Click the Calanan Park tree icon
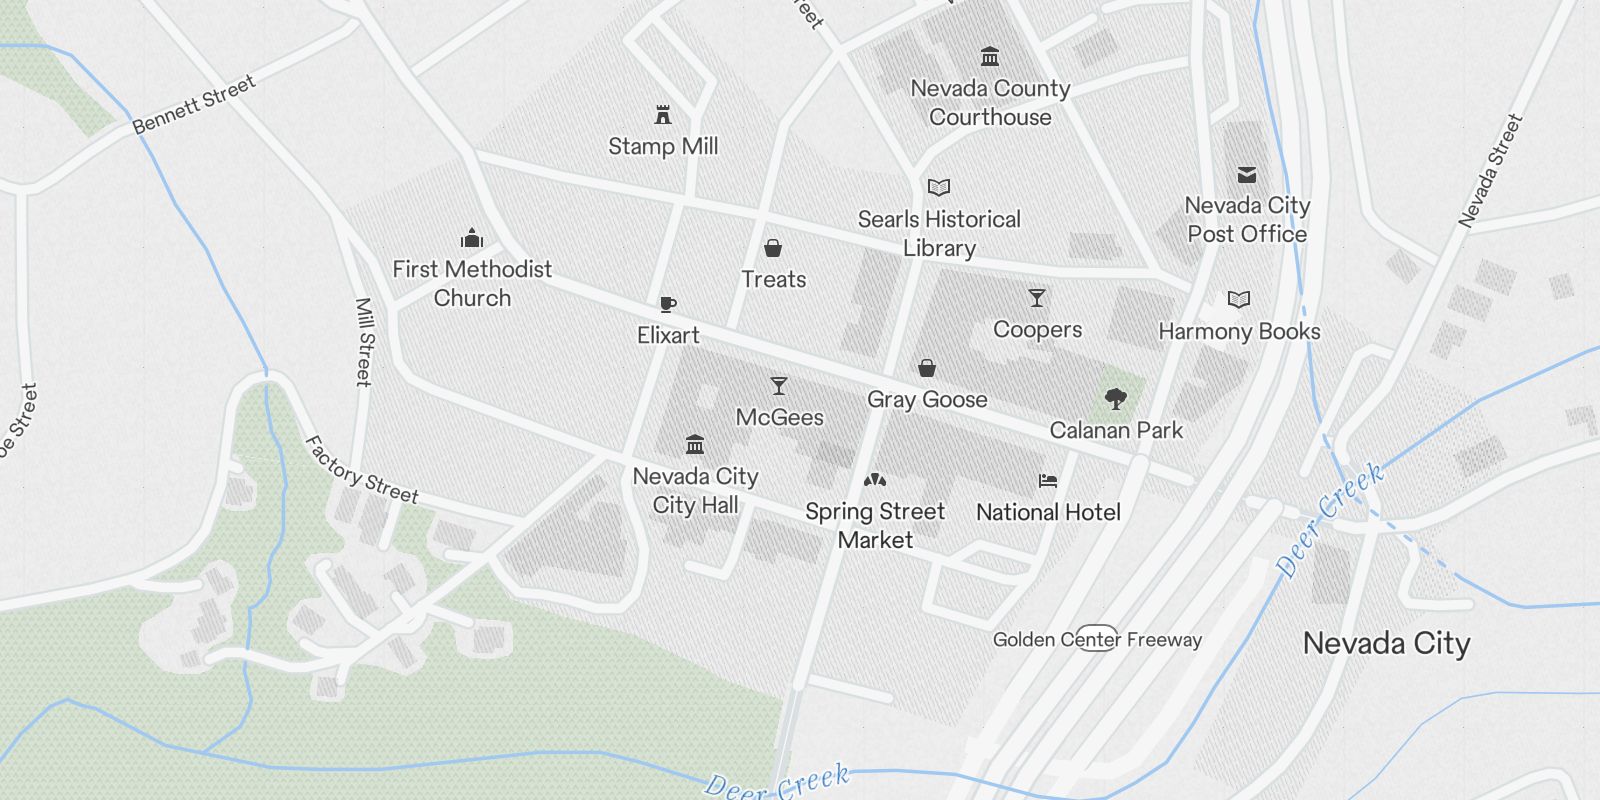 click(x=1116, y=399)
